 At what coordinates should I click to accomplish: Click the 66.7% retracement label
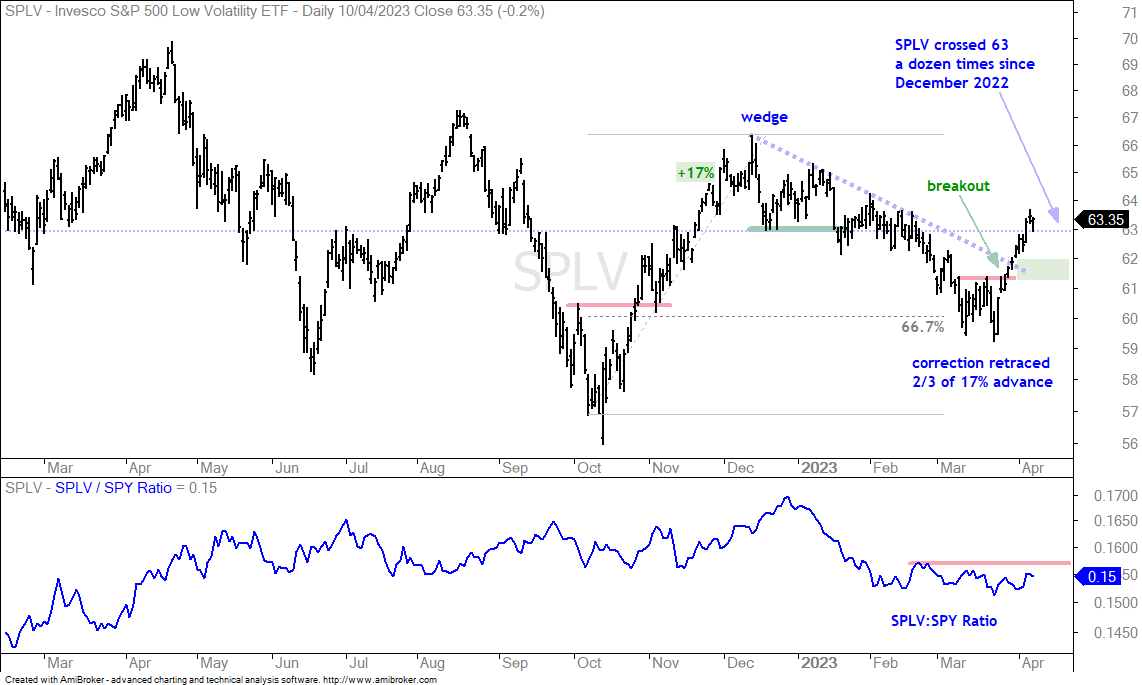[x=922, y=327]
